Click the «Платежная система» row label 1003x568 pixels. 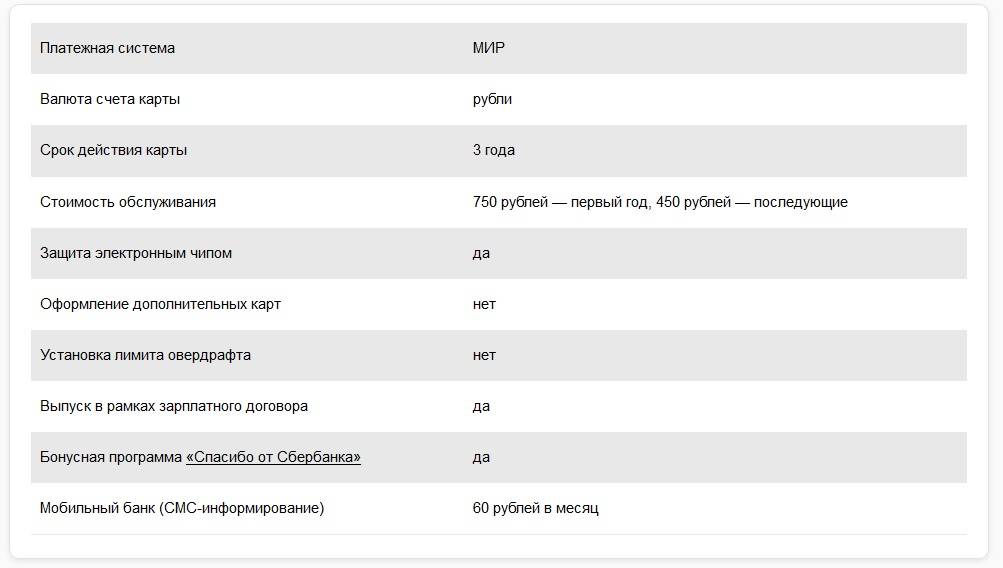click(x=107, y=48)
